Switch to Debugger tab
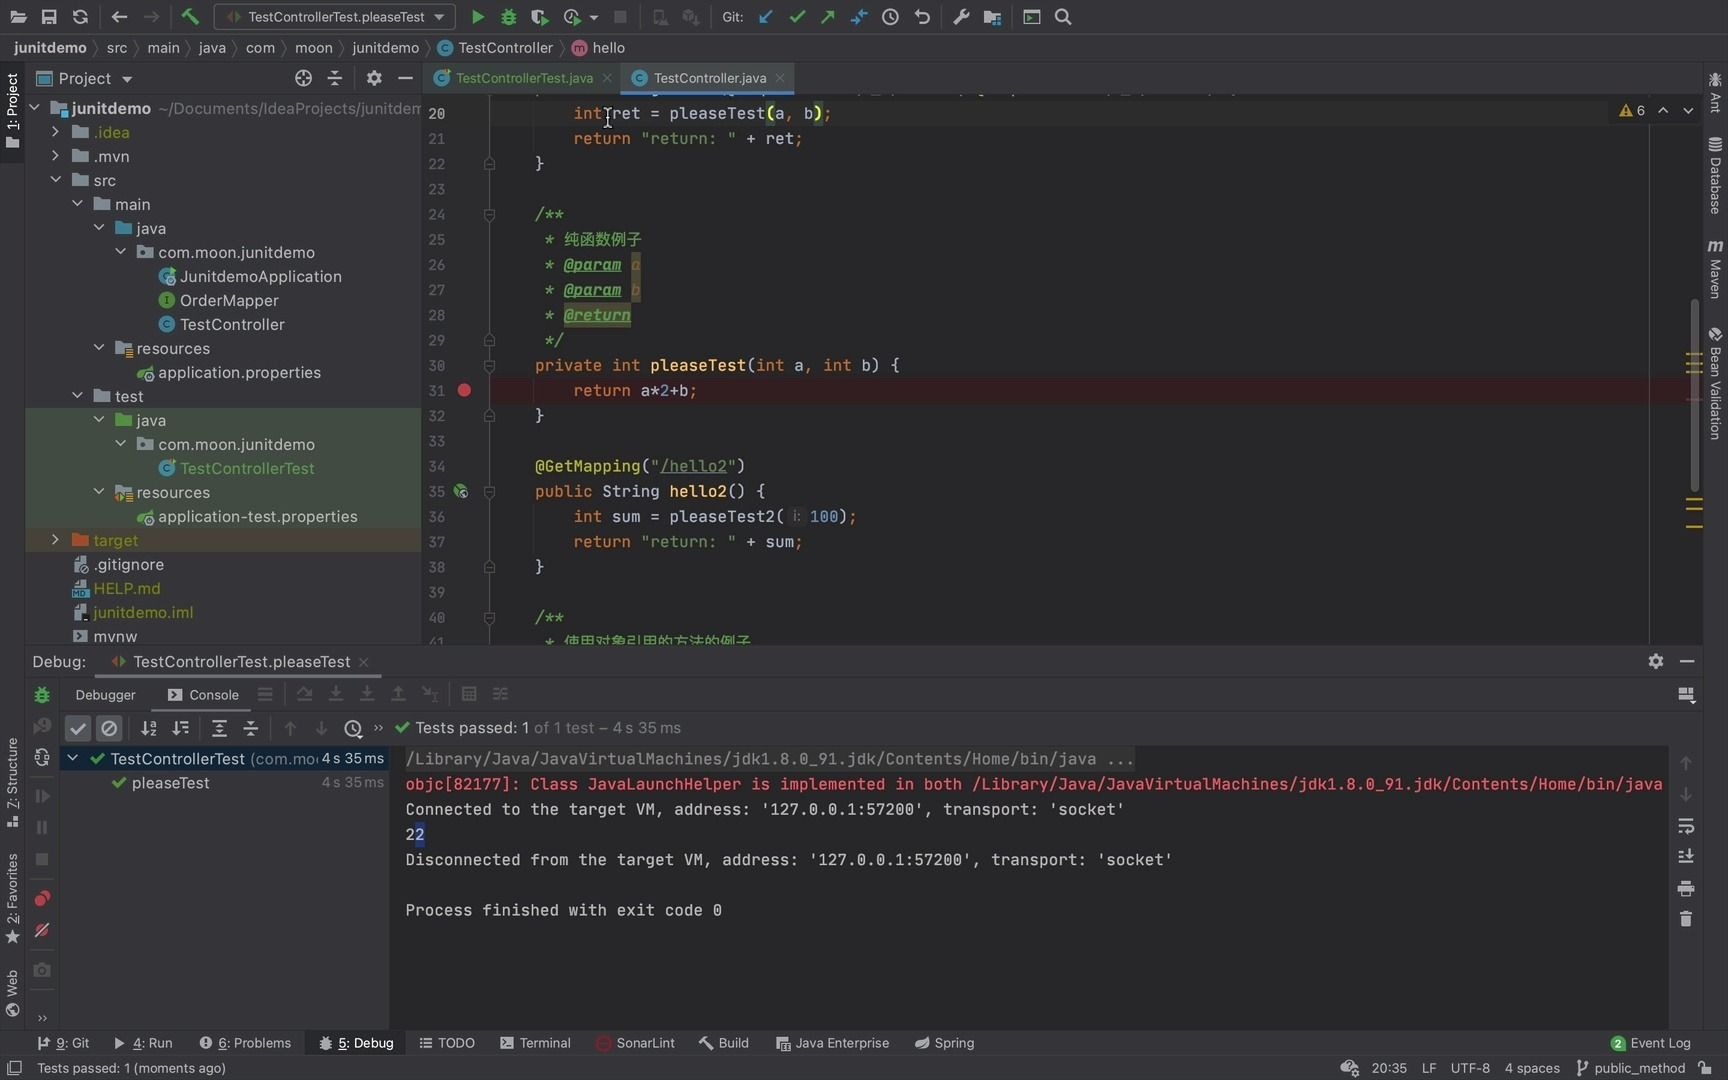 click(105, 695)
